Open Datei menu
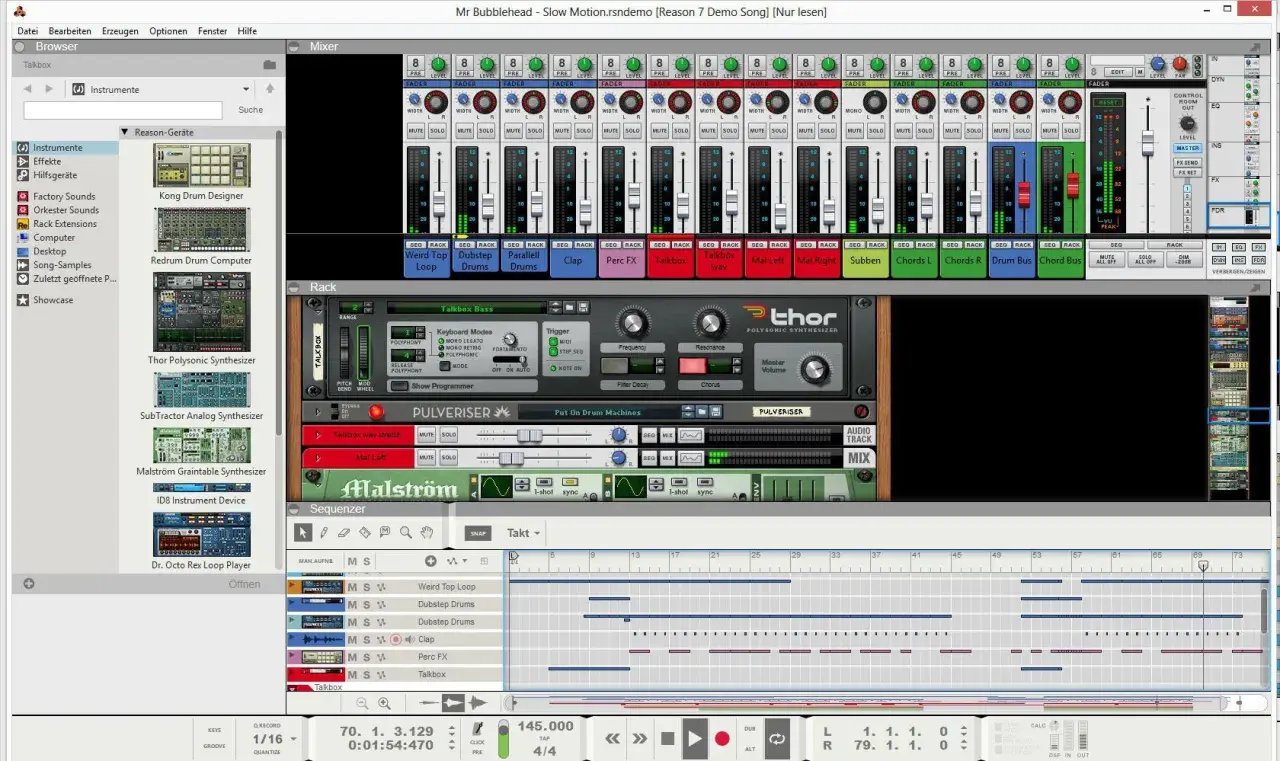The image size is (1280, 761). (x=28, y=31)
